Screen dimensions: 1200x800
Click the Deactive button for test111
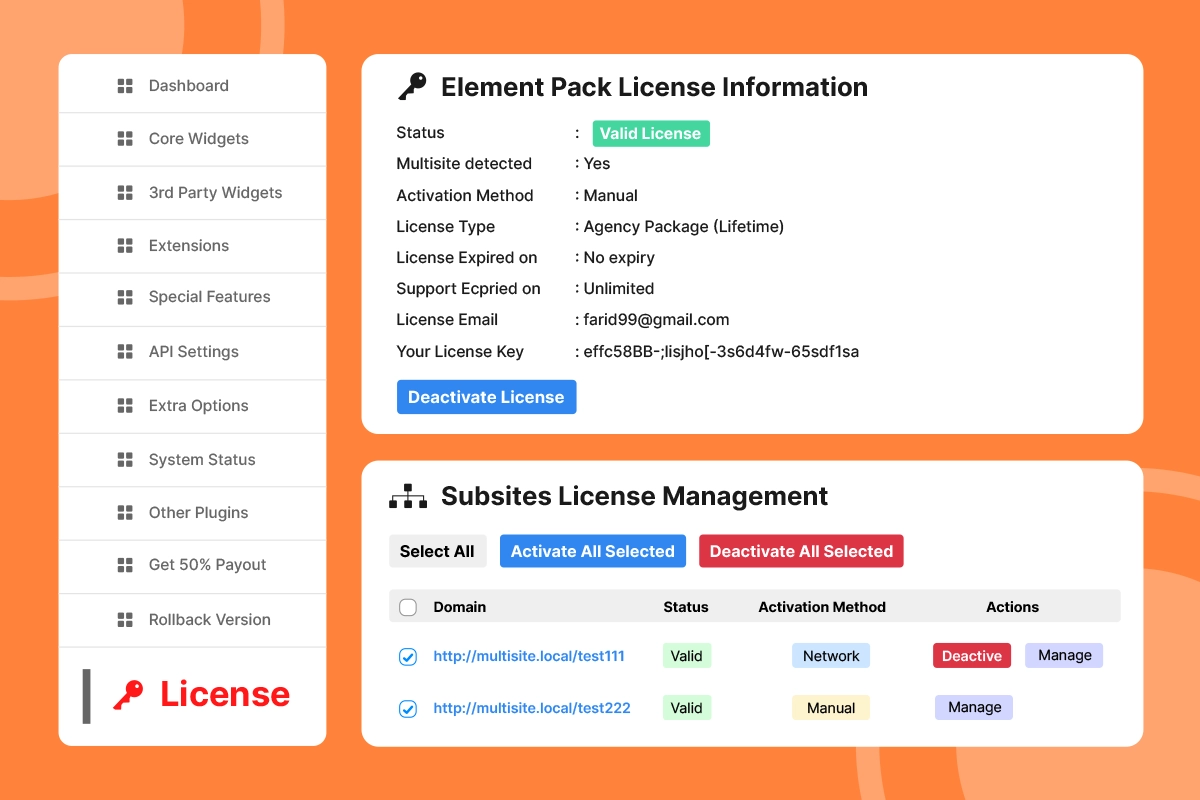[x=971, y=656]
